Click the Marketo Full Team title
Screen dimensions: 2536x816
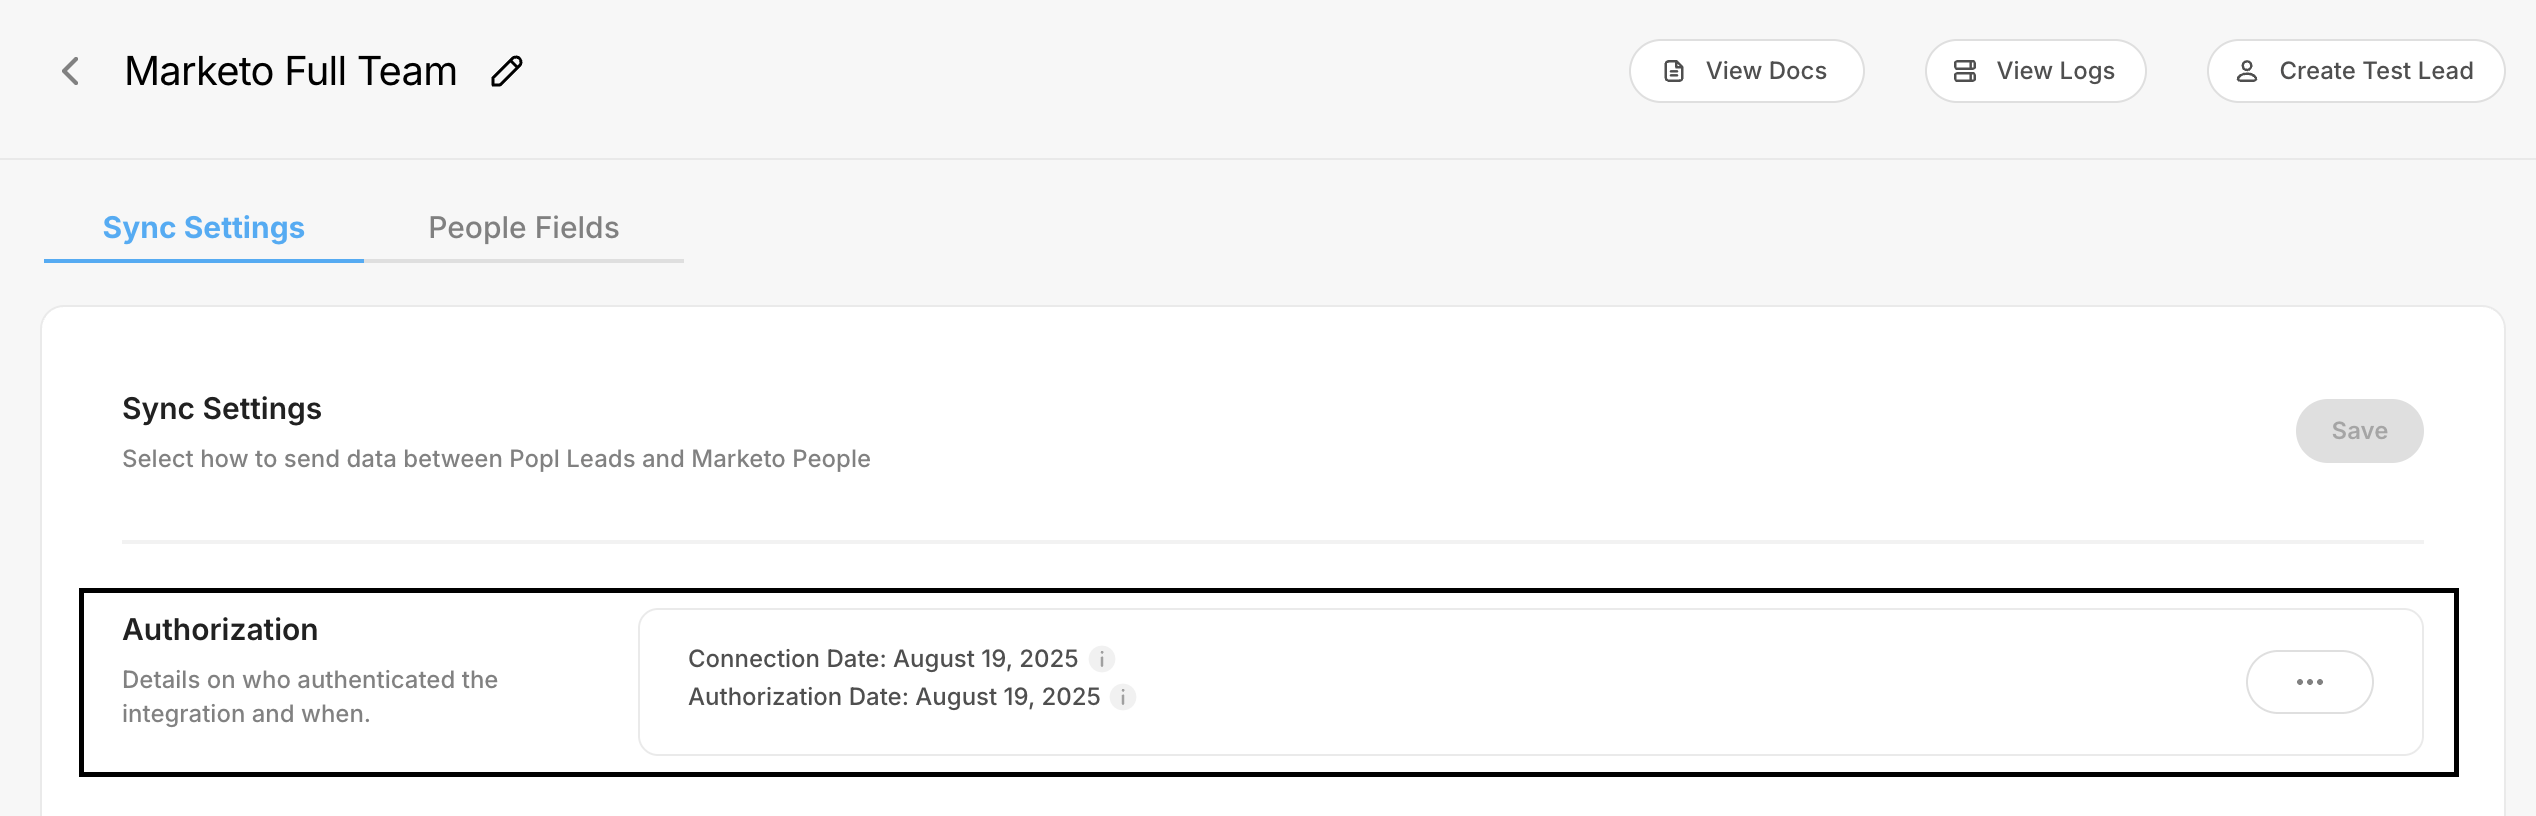coord(291,71)
